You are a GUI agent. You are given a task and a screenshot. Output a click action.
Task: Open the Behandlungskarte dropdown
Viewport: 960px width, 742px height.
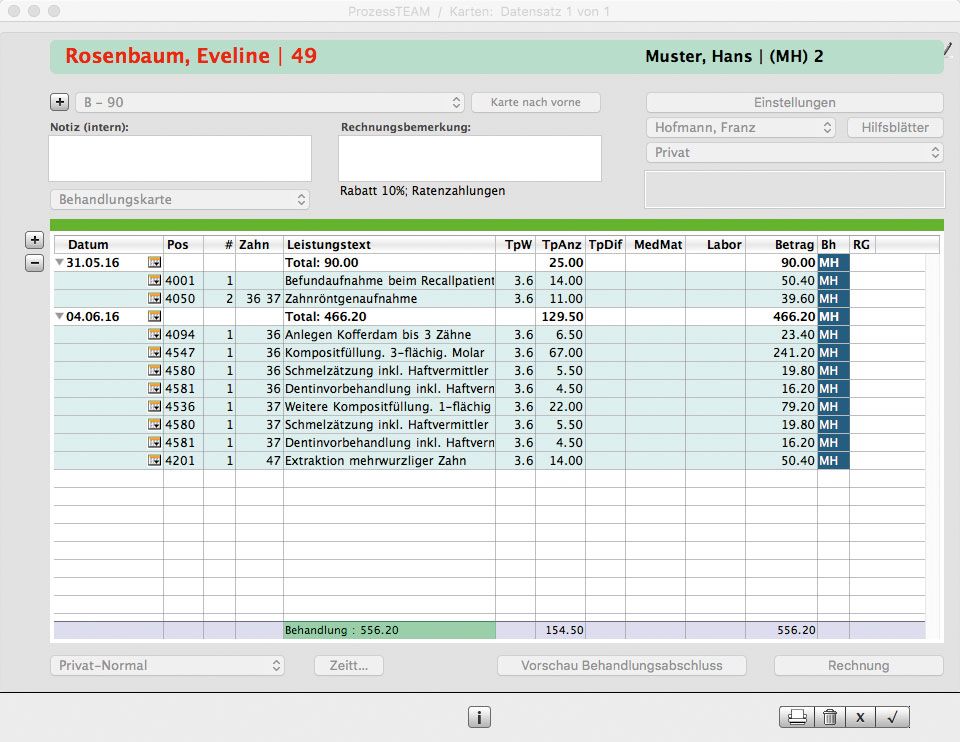pos(180,200)
